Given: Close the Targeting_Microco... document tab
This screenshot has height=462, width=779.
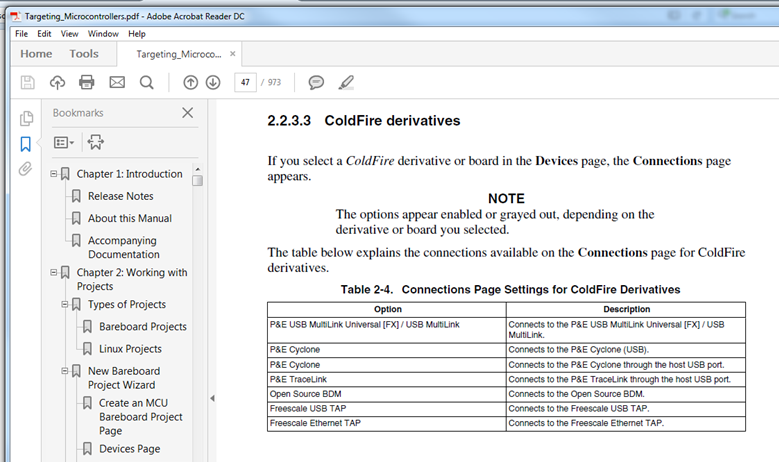Looking at the screenshot, I should (x=233, y=54).
